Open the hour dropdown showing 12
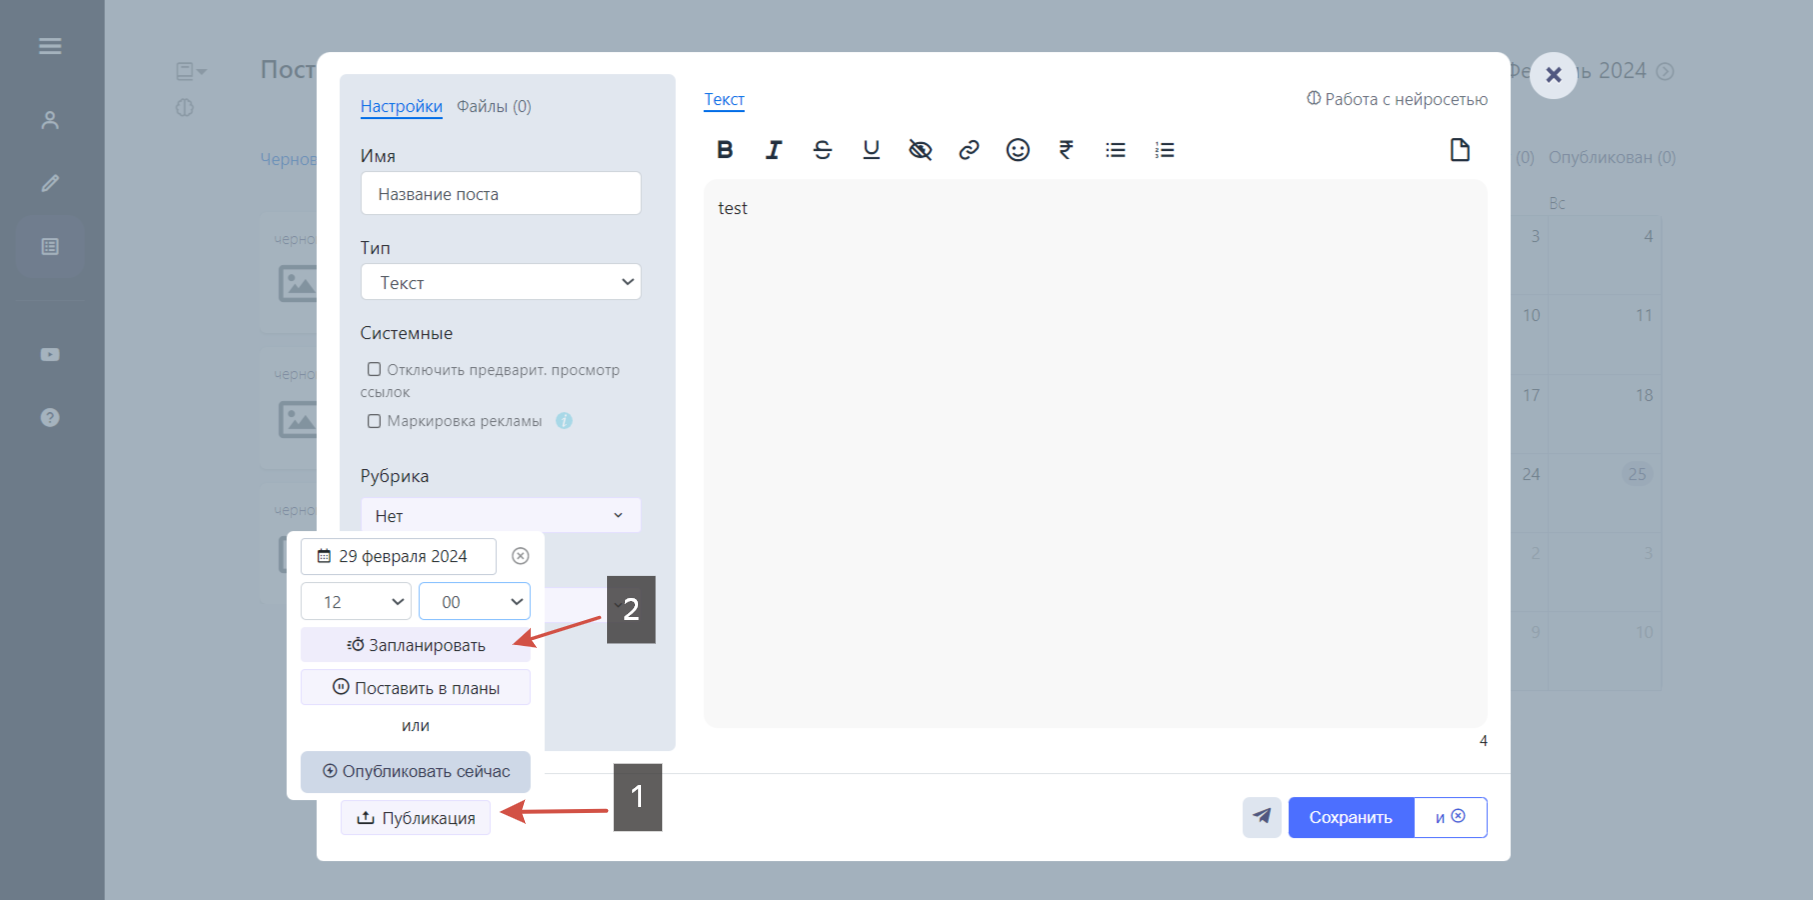This screenshot has width=1813, height=900. pyautogui.click(x=356, y=601)
